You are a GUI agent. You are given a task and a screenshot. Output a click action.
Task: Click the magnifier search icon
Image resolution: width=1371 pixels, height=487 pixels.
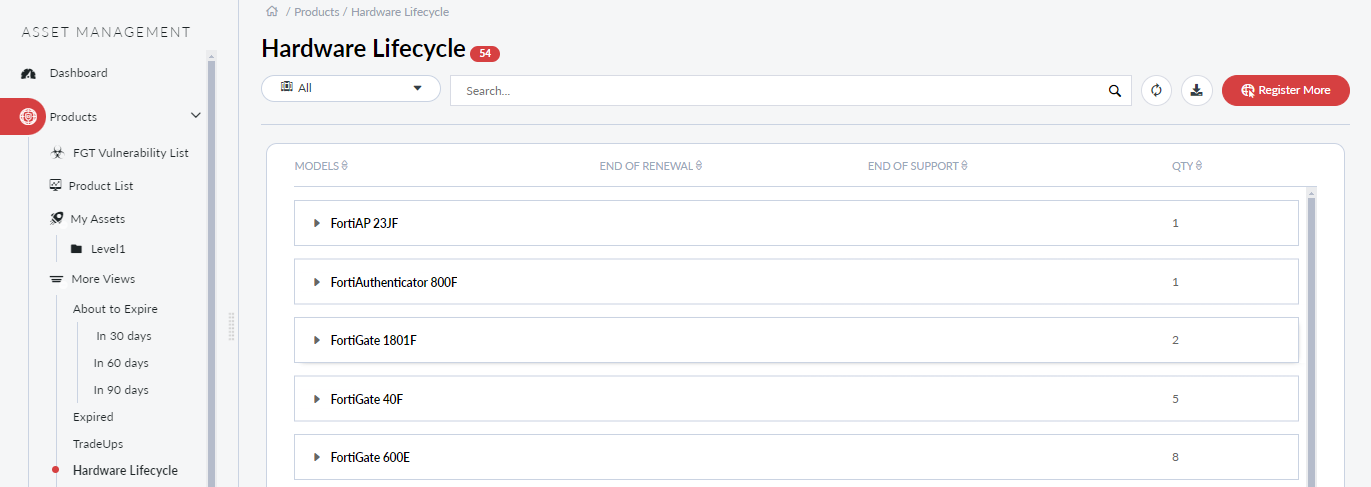1115,90
